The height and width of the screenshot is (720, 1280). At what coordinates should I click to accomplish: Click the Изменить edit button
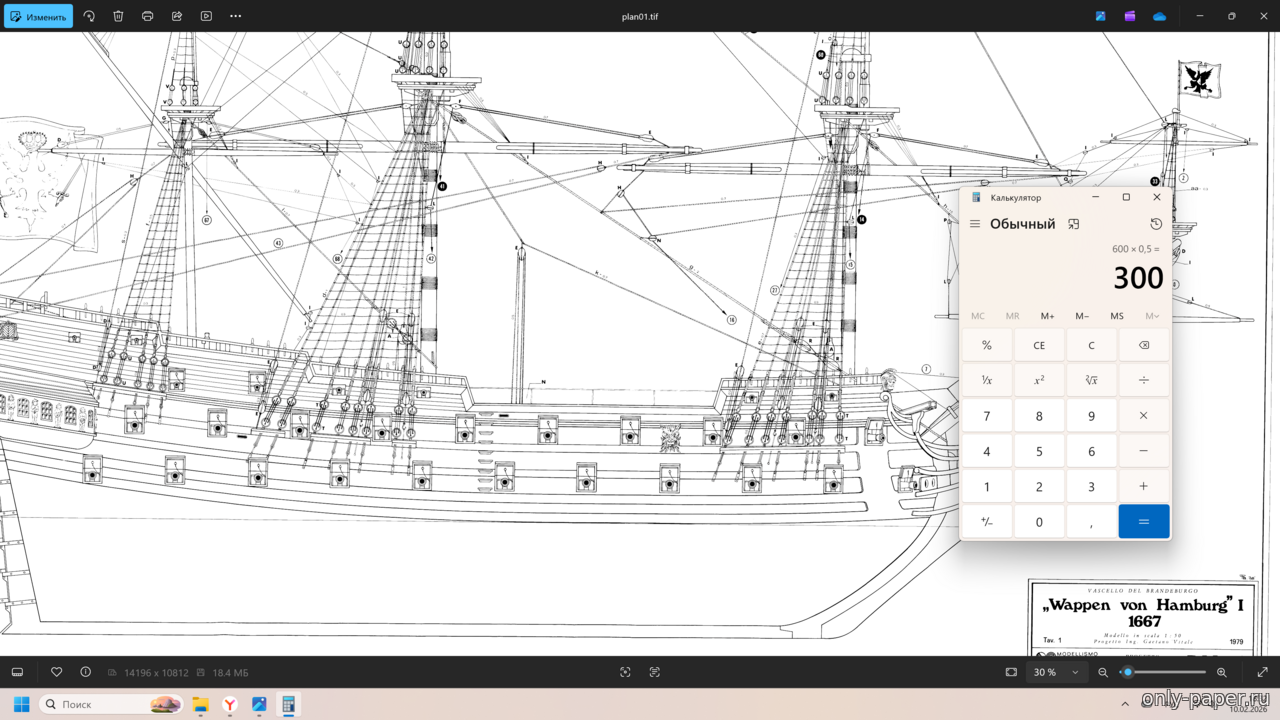38,16
